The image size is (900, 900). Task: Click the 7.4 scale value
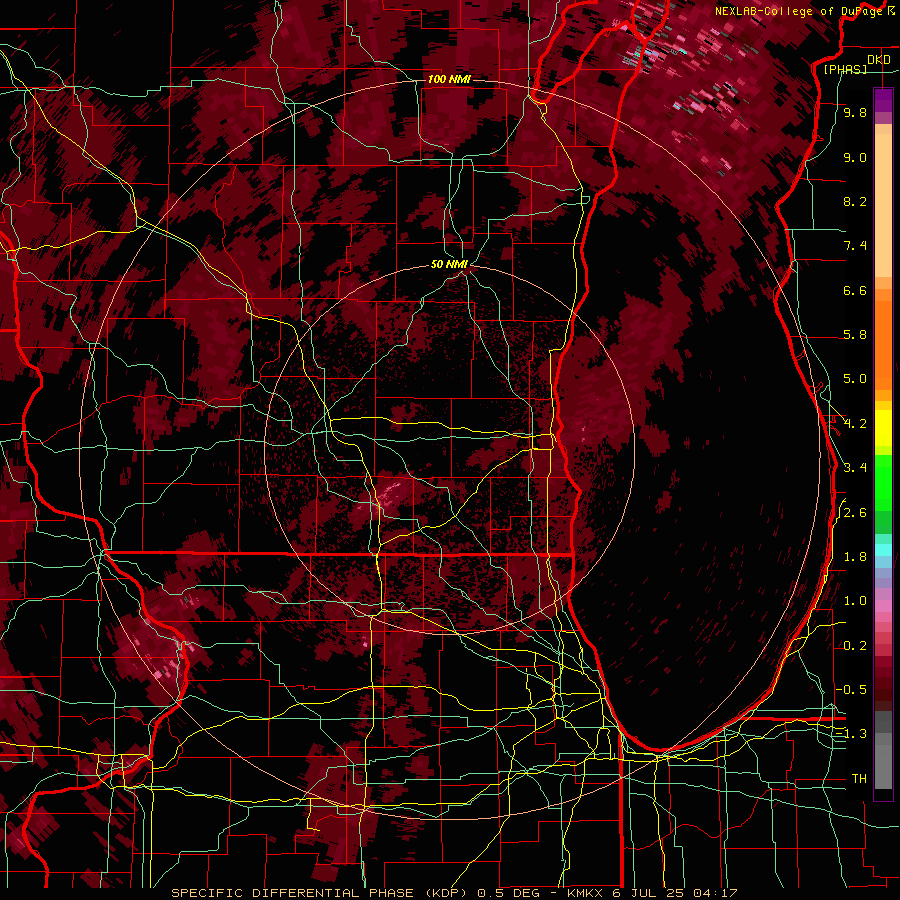855,246
